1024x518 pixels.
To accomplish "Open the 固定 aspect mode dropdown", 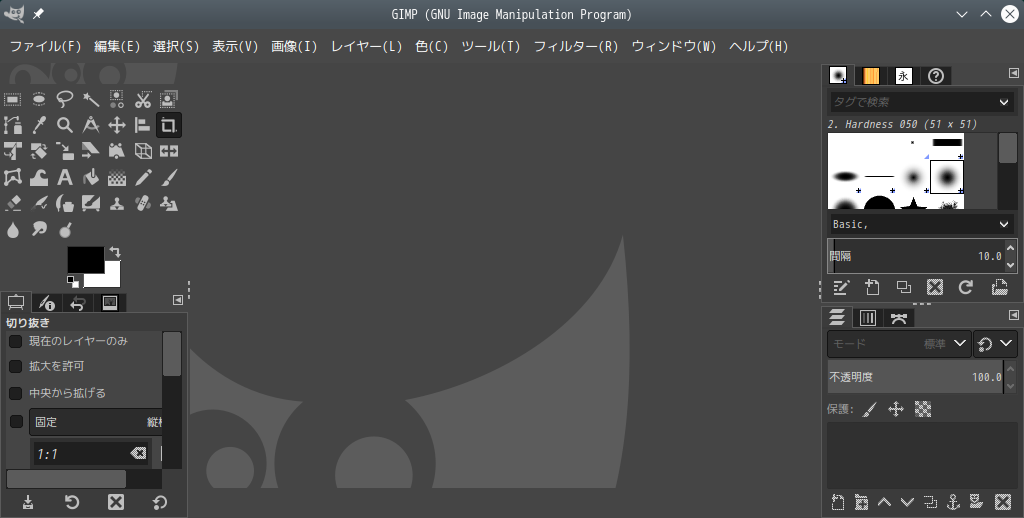I will coord(95,422).
